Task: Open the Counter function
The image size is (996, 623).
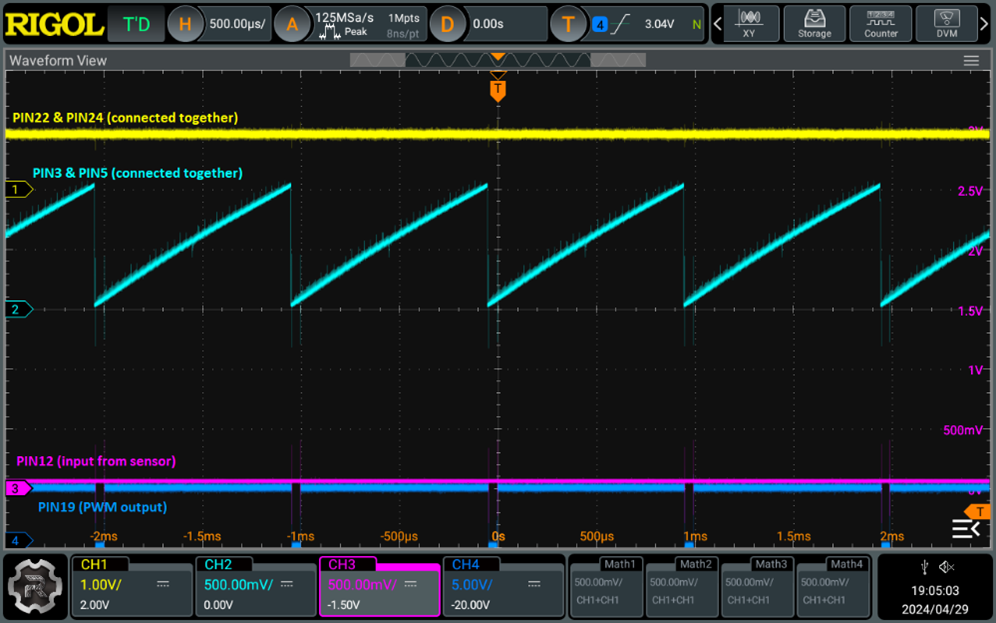Action: click(x=880, y=23)
